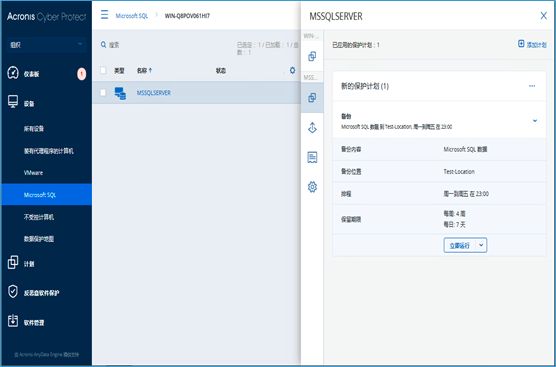Tick the select-all checkbox in table header
Image resolution: width=556 pixels, height=367 pixels.
[103, 70]
